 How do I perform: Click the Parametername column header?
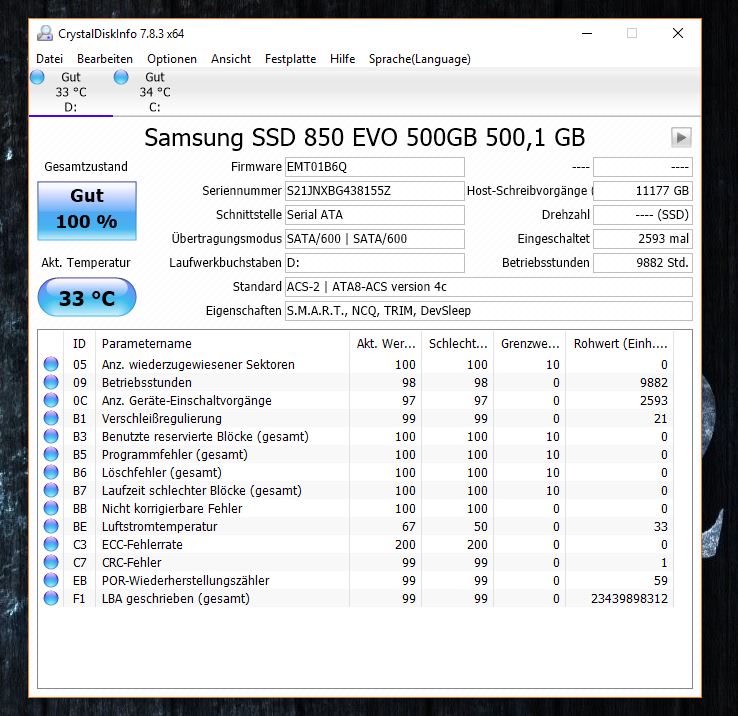(222, 344)
